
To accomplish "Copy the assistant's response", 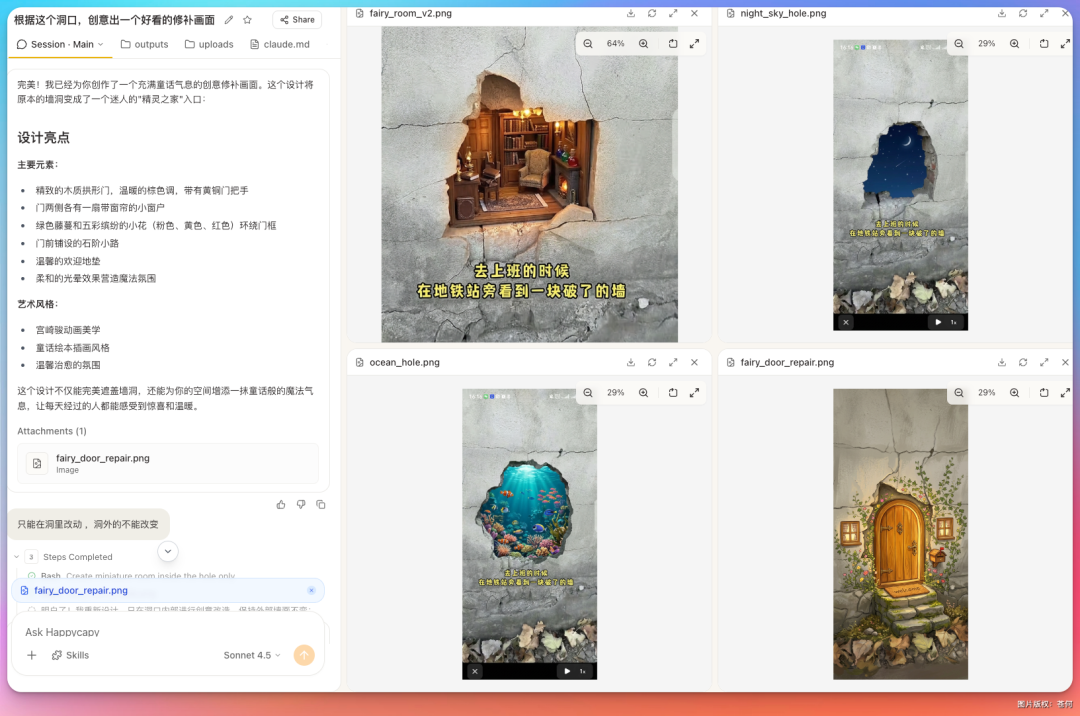I will coord(321,504).
